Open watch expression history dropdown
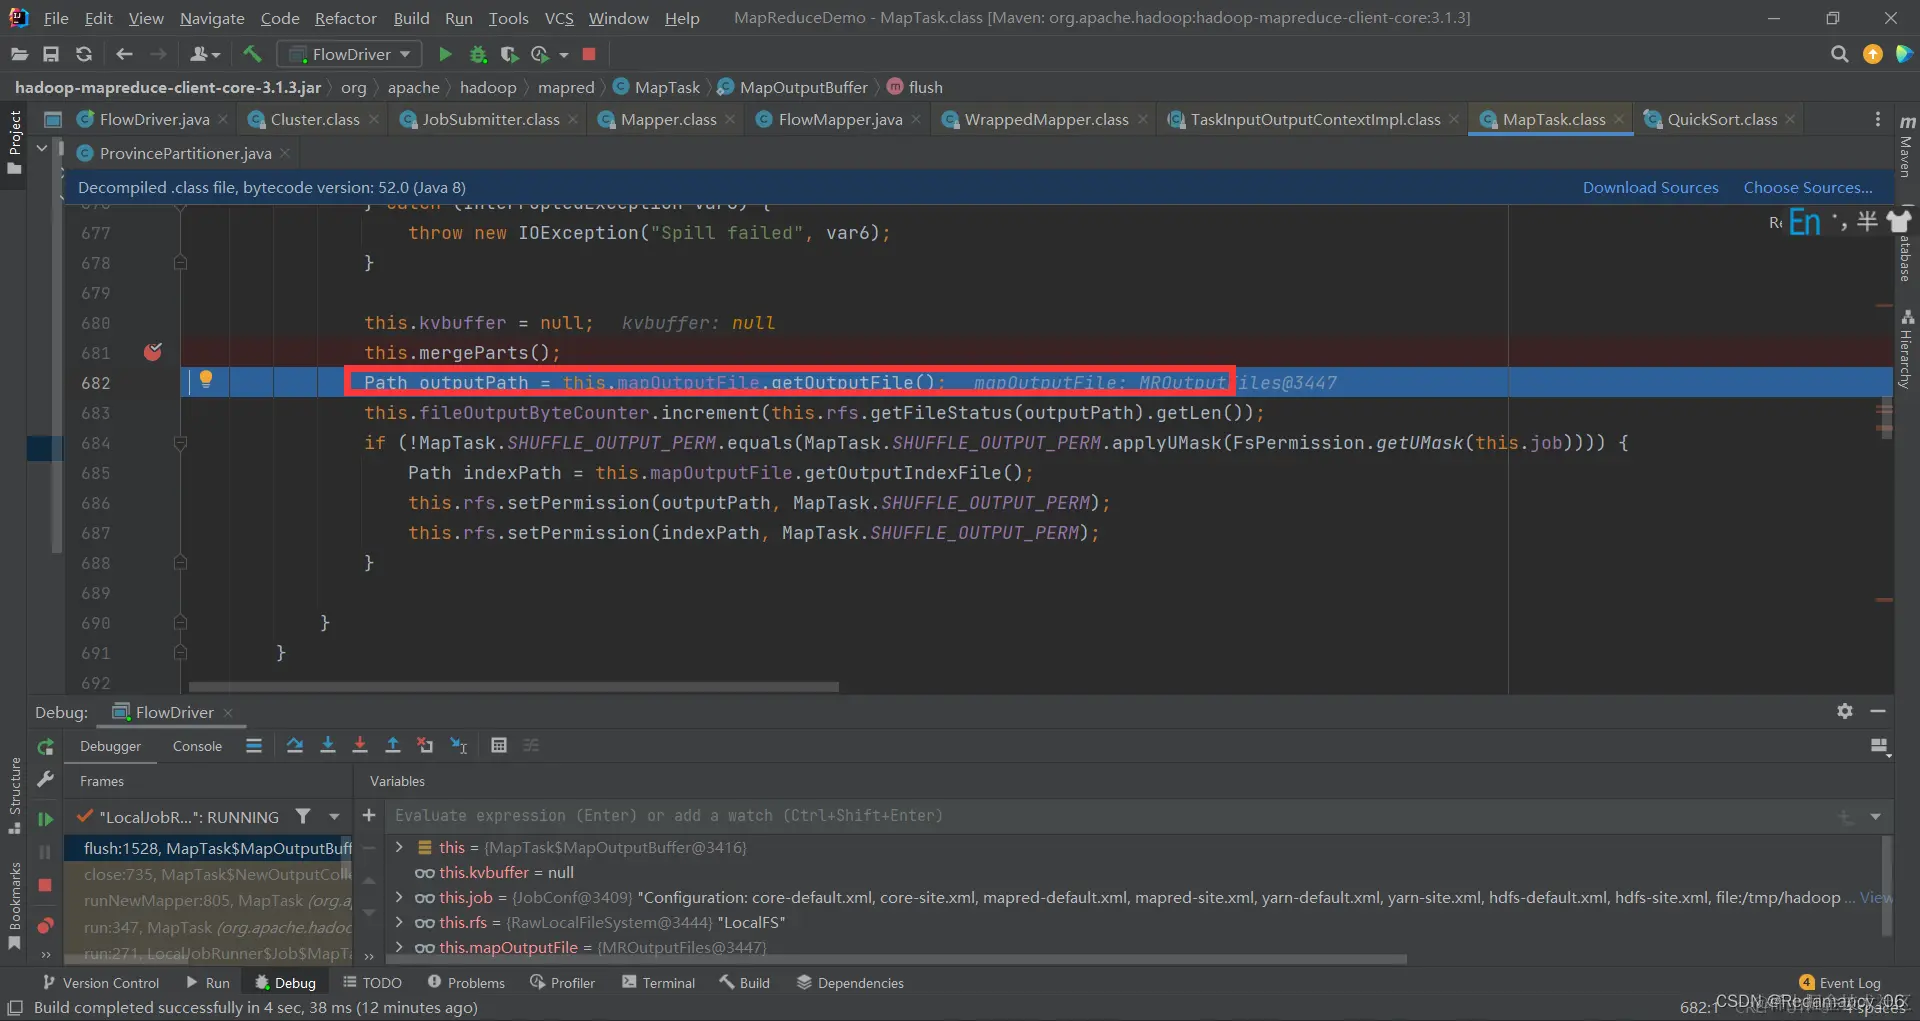1920x1021 pixels. 1875,816
